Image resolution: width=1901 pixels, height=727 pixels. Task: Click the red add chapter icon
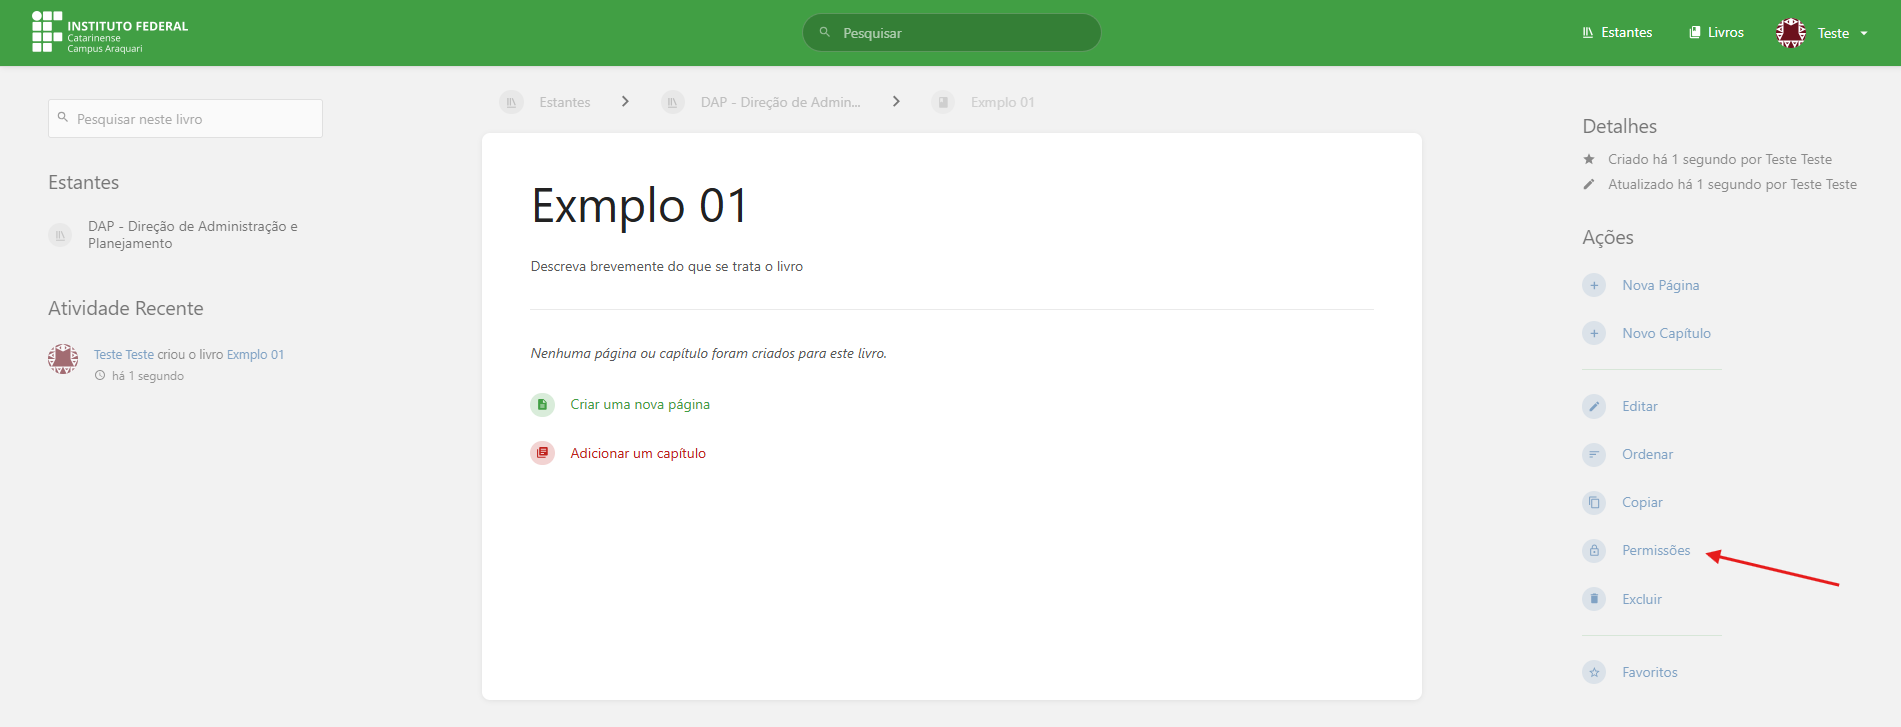tap(542, 453)
